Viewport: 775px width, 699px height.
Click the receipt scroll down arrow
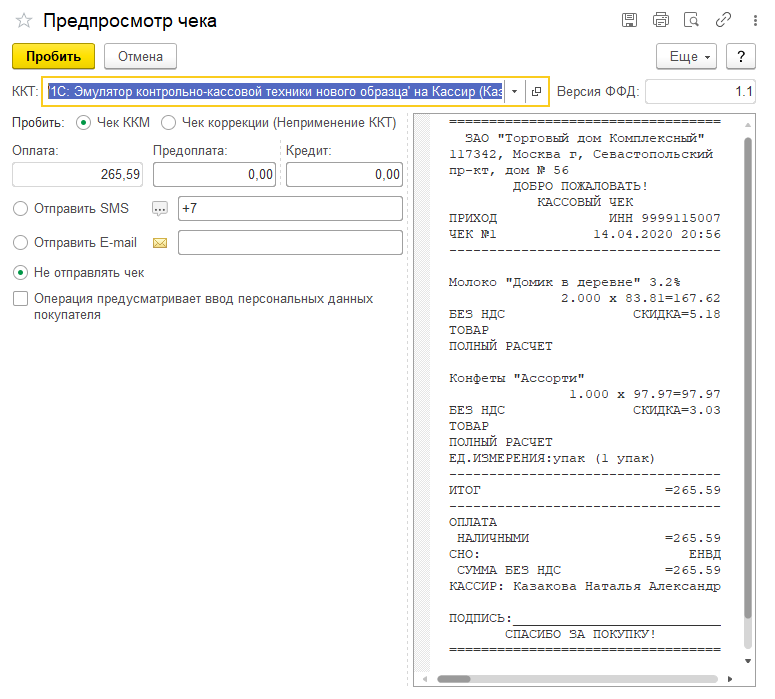point(748,661)
